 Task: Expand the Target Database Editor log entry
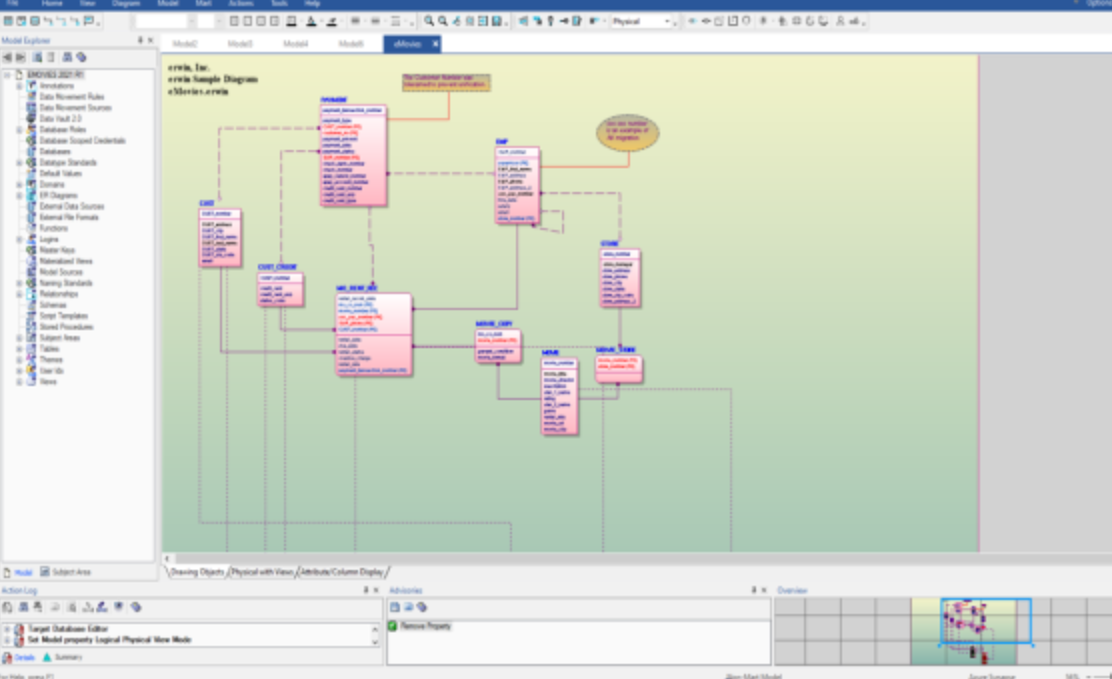tap(7, 629)
